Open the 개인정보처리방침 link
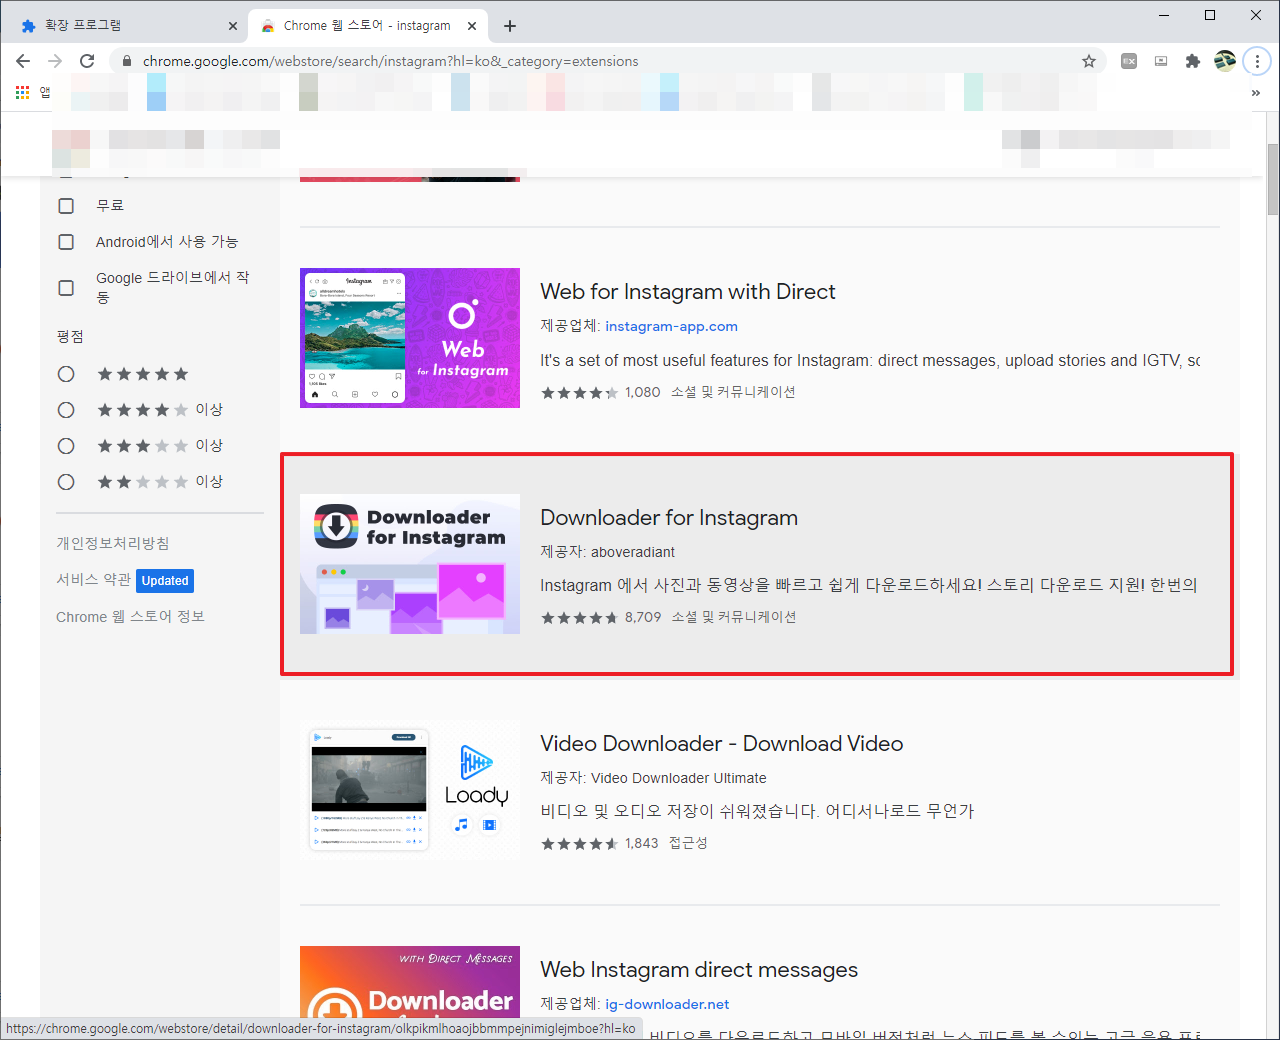1280x1040 pixels. tap(113, 543)
